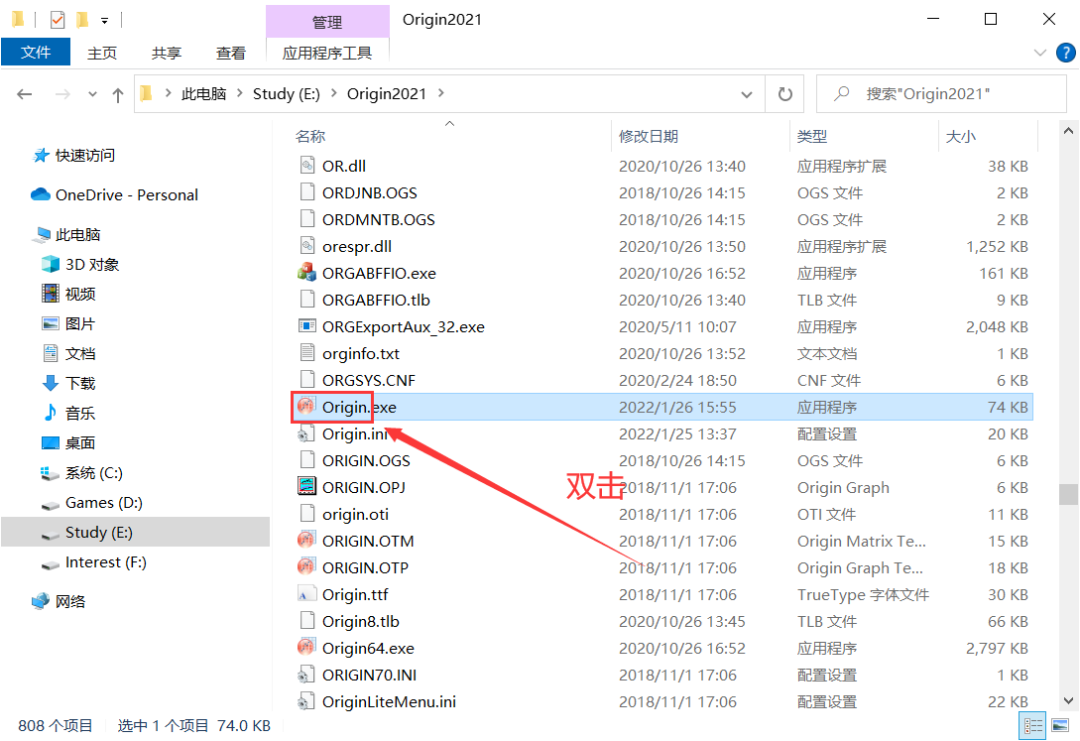Switch to the 共享 ribbon tab
Viewport: 1080px width, 741px height.
click(x=167, y=53)
